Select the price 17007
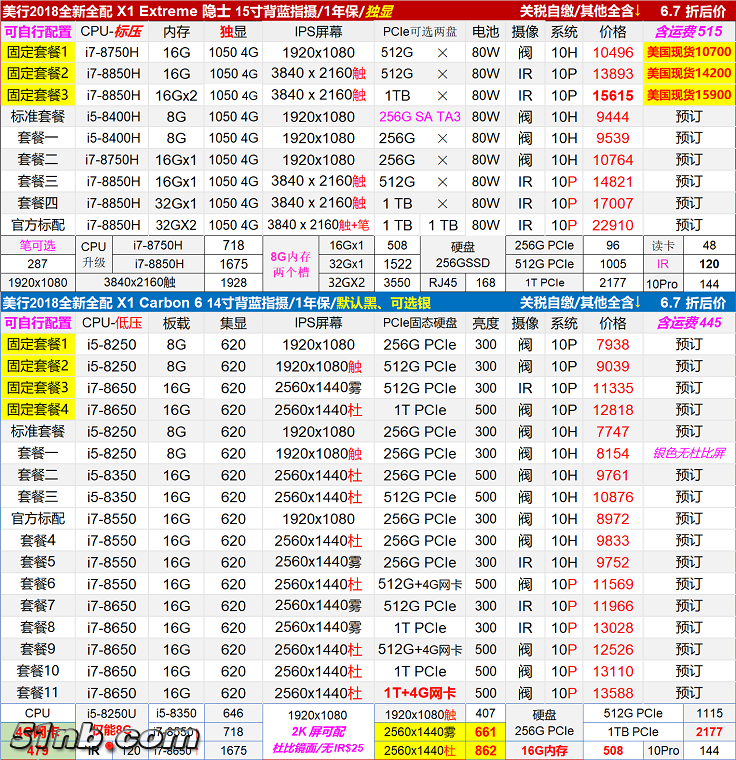The width and height of the screenshot is (736, 760). pos(613,203)
